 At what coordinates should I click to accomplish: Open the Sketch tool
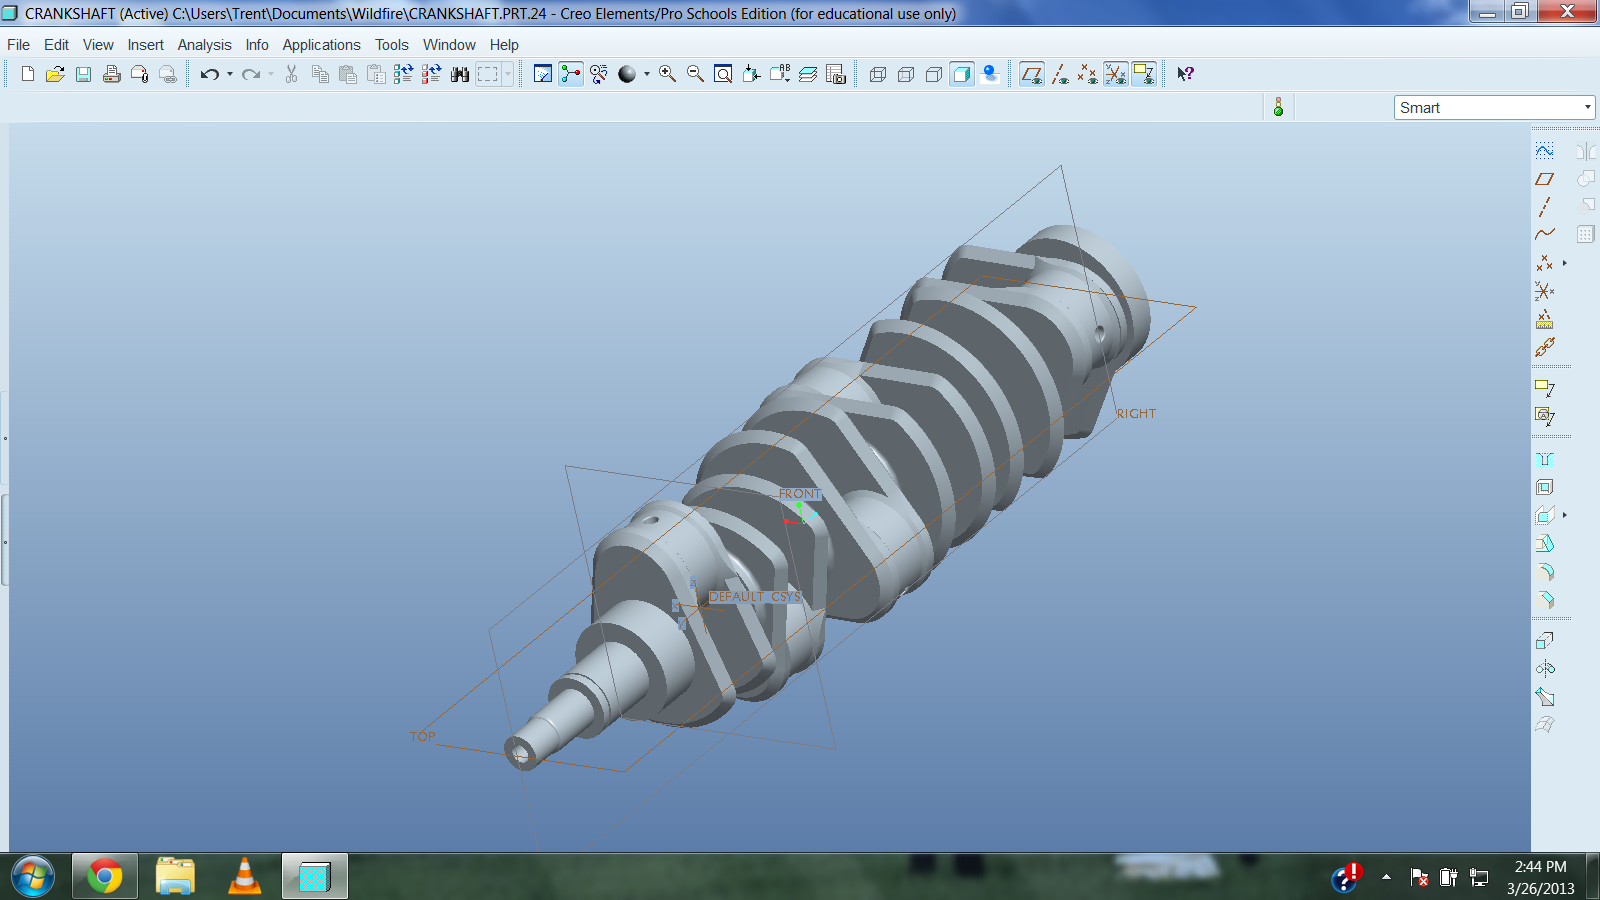(x=1545, y=151)
